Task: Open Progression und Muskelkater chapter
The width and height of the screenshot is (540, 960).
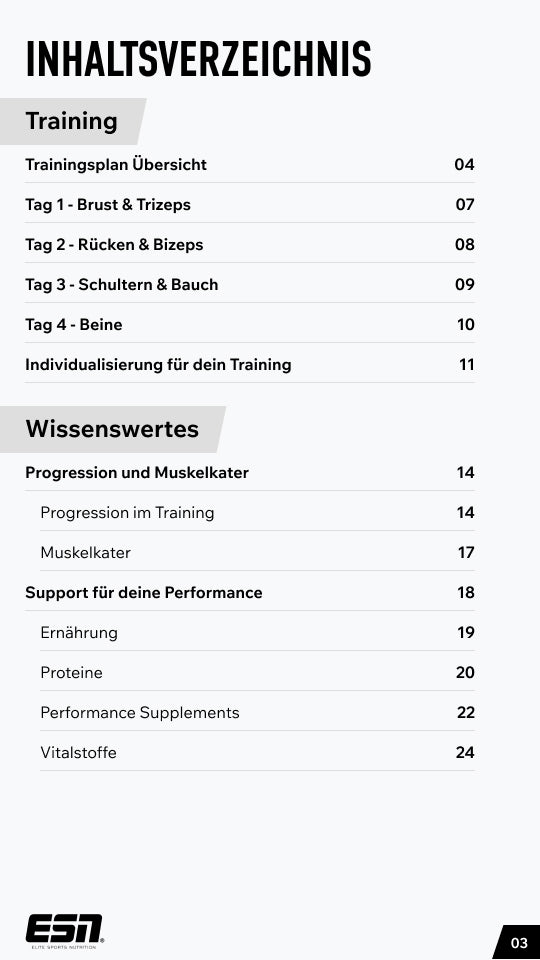Action: (x=250, y=473)
